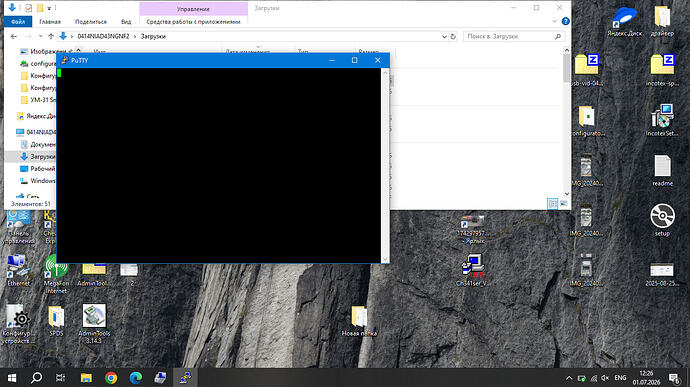
Task: Select the setup disc icon on desktop
Action: pyautogui.click(x=662, y=220)
